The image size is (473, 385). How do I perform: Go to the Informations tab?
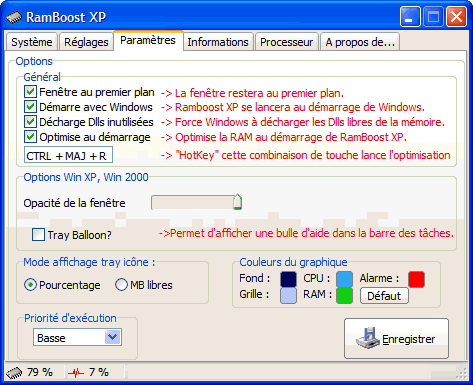[x=218, y=42]
